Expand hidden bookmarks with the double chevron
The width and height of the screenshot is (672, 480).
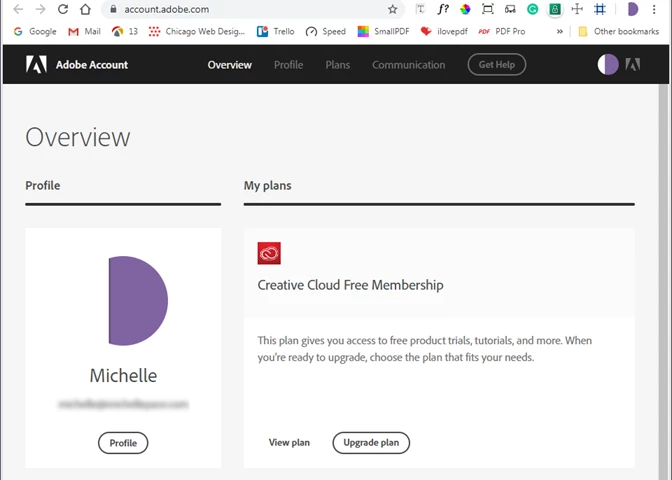559,31
